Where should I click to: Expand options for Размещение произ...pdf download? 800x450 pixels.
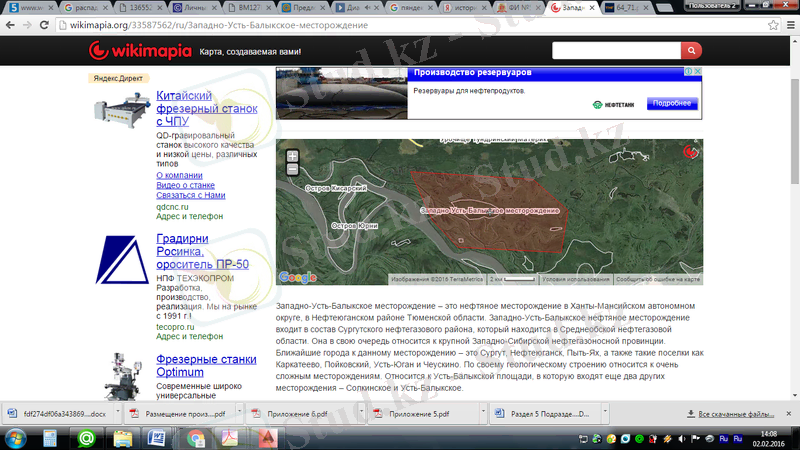(x=238, y=412)
